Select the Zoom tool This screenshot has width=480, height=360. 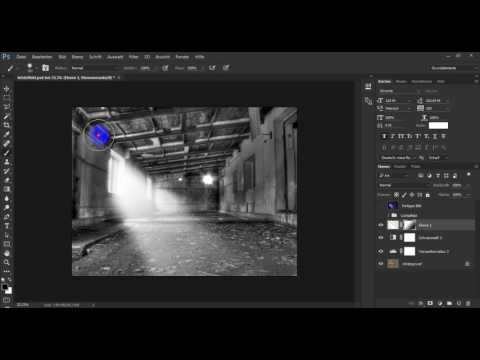pos(6,262)
